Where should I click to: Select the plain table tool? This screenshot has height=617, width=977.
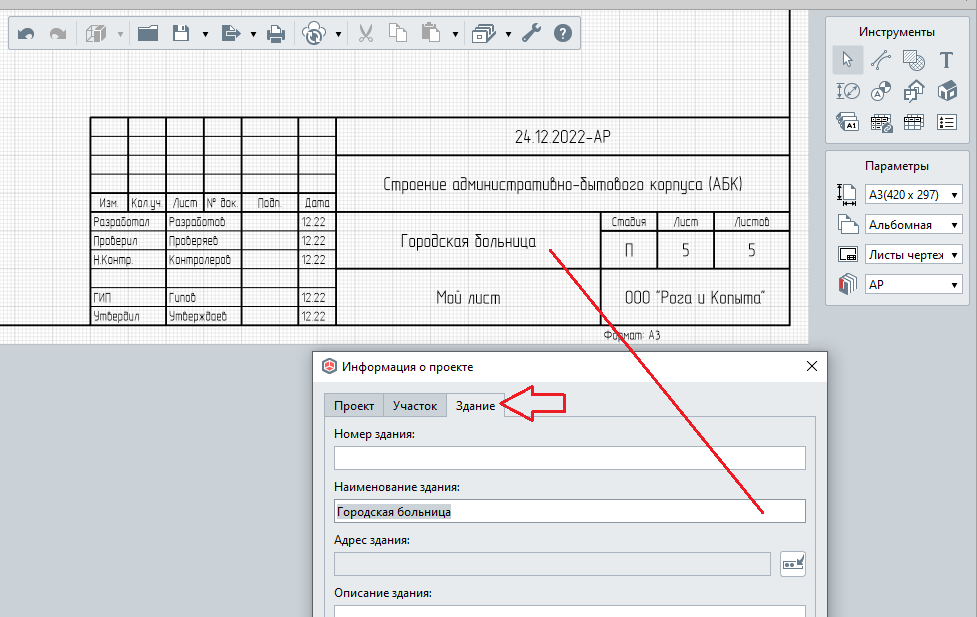(913, 122)
